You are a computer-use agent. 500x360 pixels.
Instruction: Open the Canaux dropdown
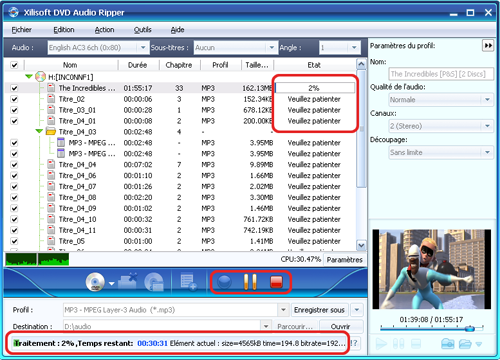pos(487,126)
